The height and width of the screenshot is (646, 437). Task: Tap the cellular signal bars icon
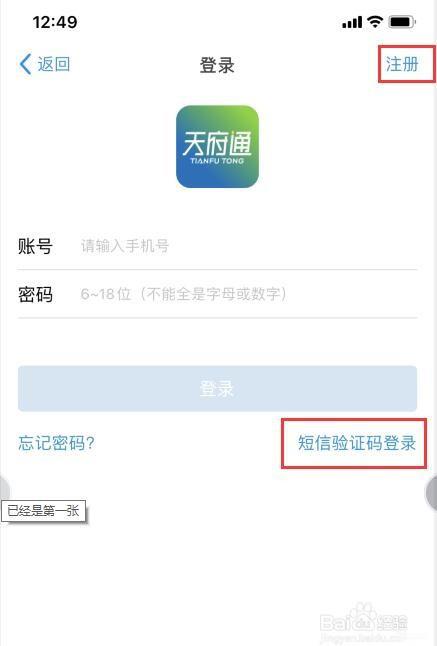(x=352, y=22)
